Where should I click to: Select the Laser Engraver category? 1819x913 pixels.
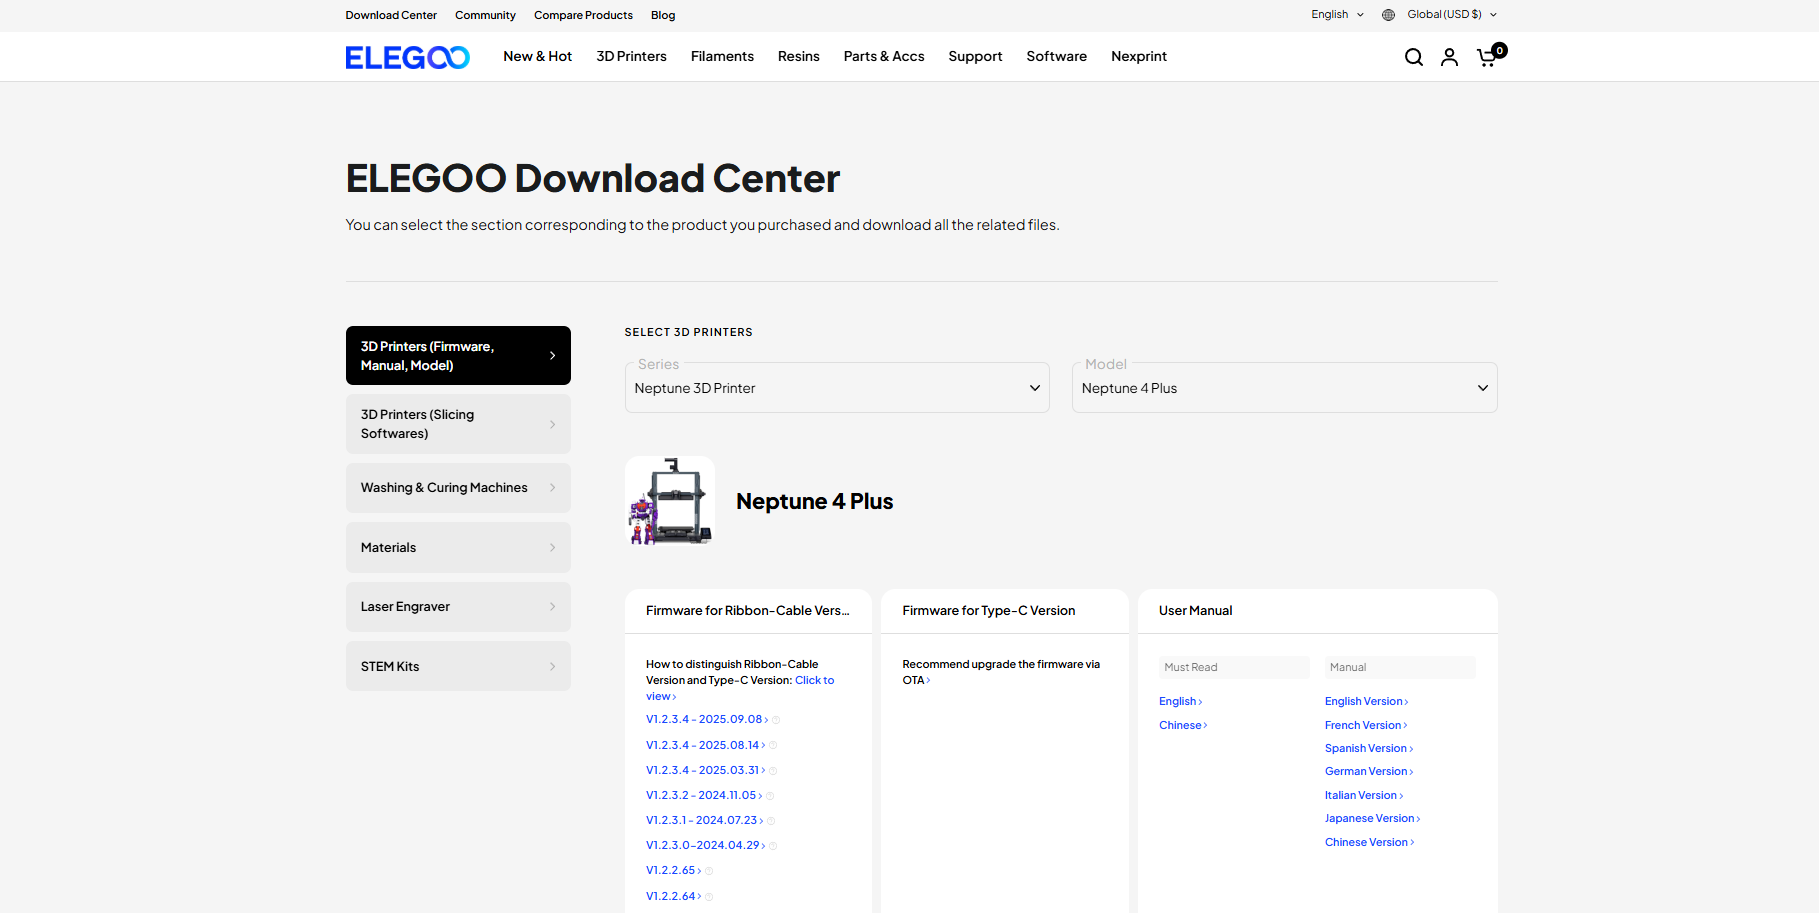pyautogui.click(x=458, y=607)
